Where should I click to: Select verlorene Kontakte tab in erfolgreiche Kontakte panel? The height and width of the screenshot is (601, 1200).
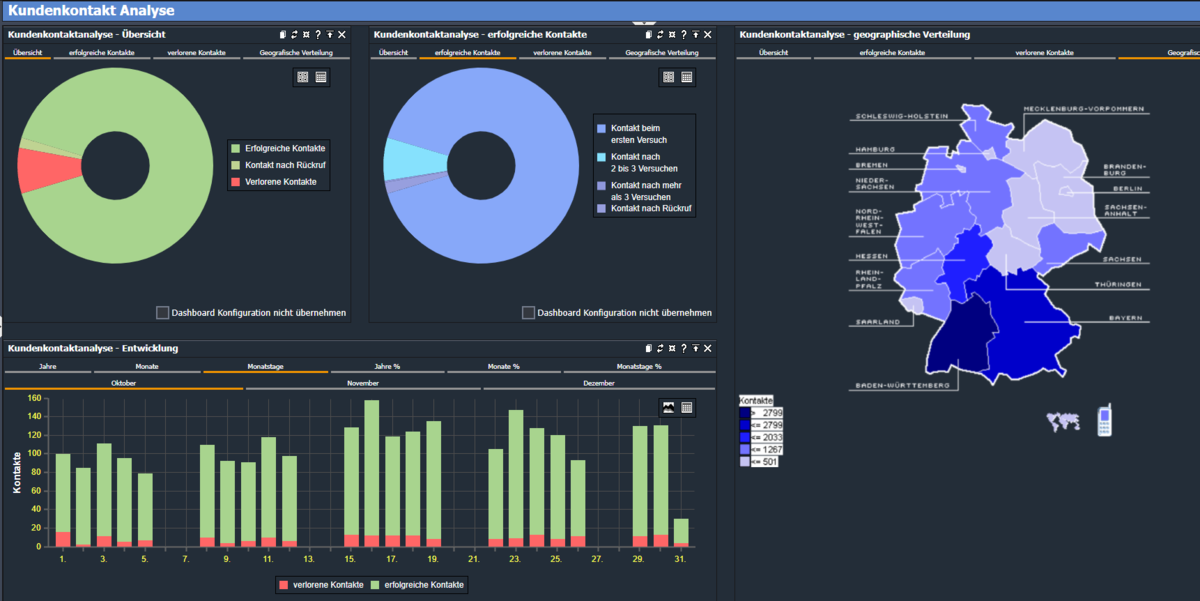(563, 52)
